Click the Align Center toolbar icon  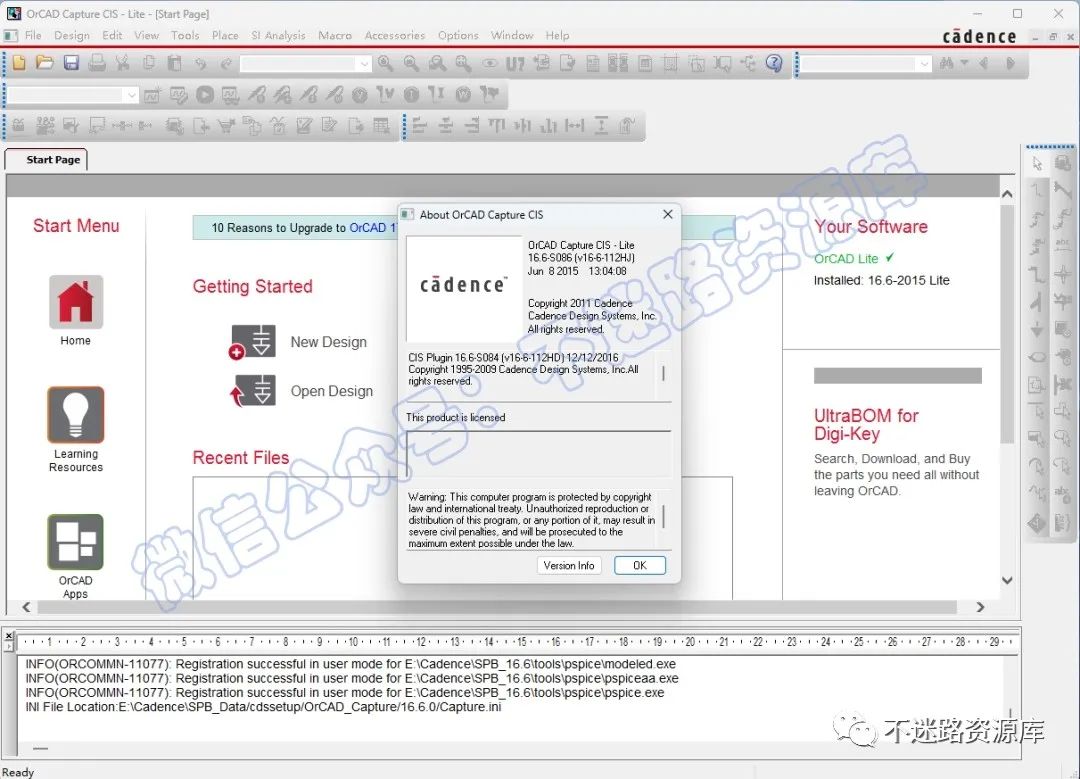[446, 125]
